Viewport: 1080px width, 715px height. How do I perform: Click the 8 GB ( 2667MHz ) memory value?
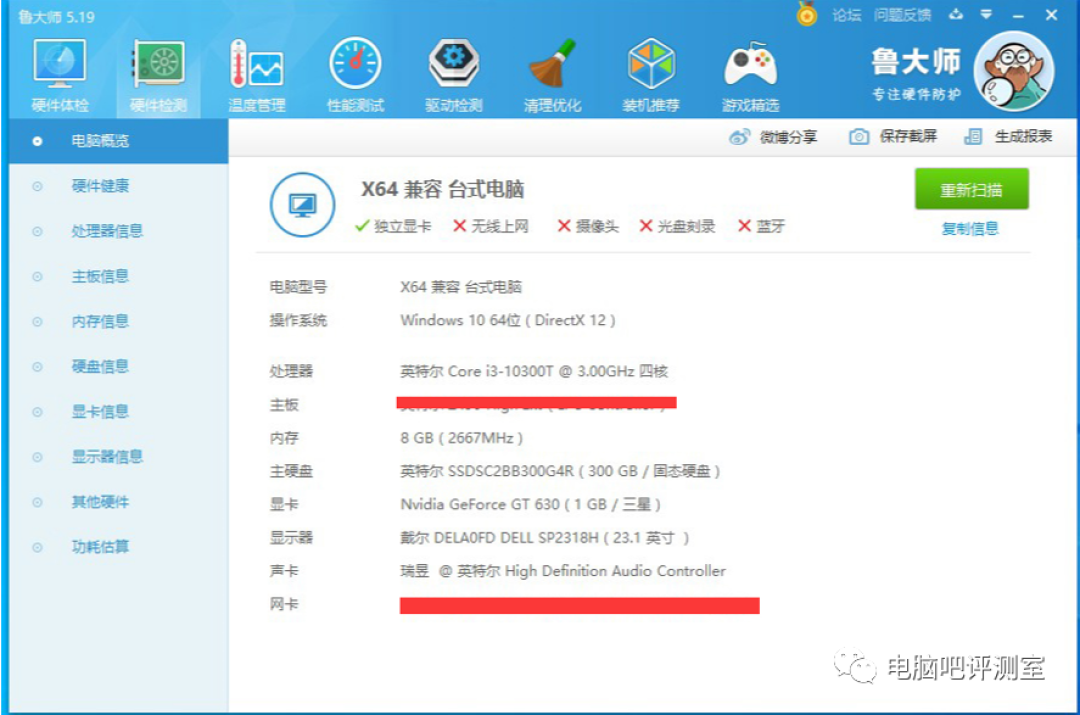tap(461, 438)
